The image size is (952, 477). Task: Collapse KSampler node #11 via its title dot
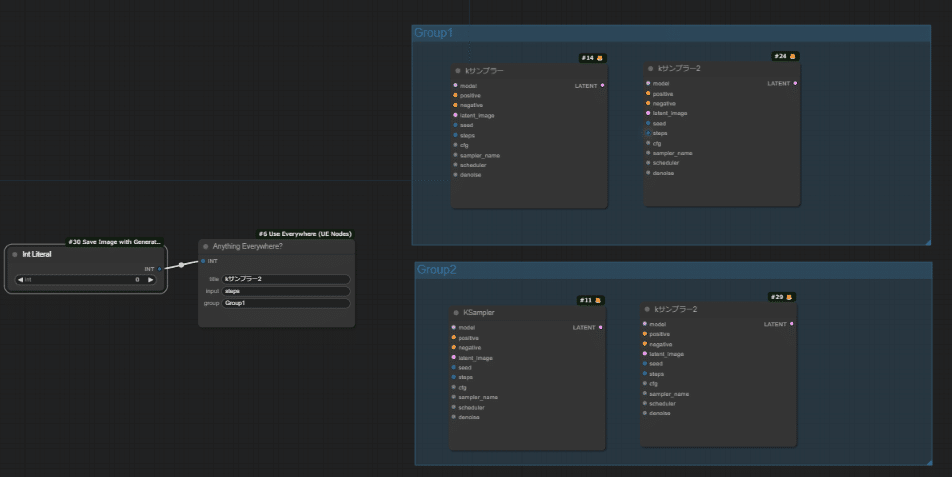[456, 313]
